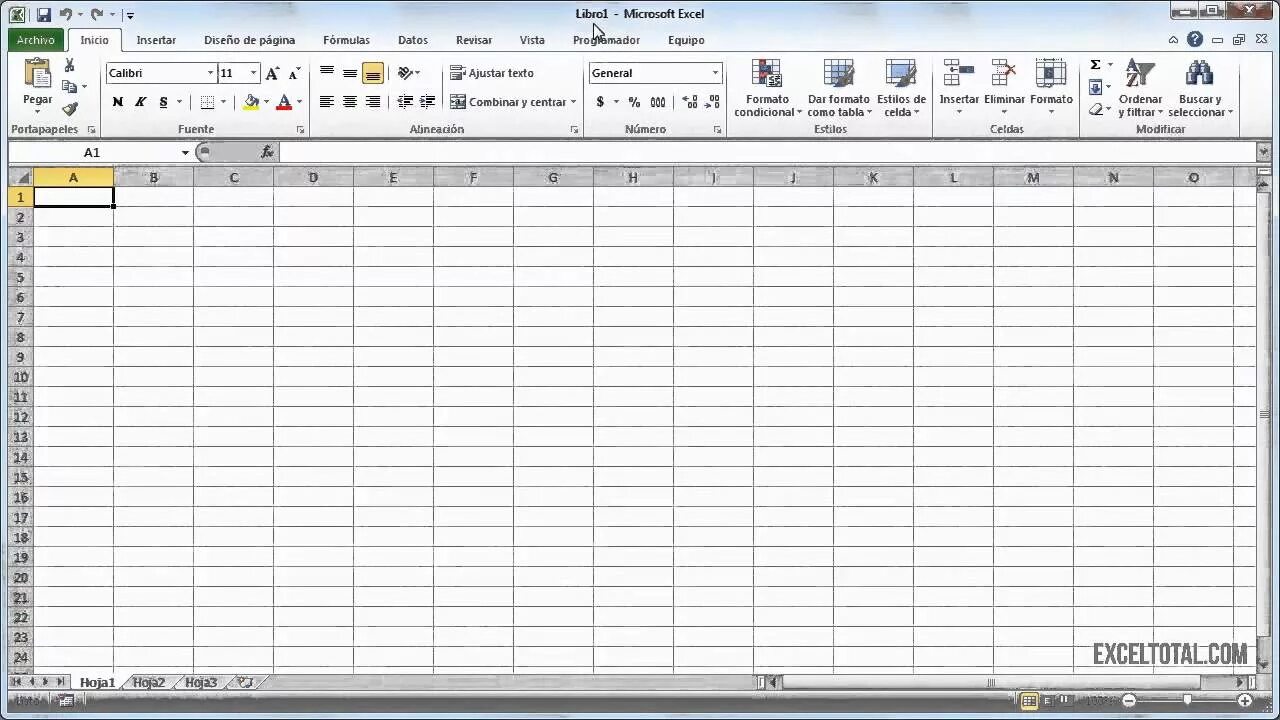Switch to the Insertar tab
1280x720 pixels.
click(156, 40)
